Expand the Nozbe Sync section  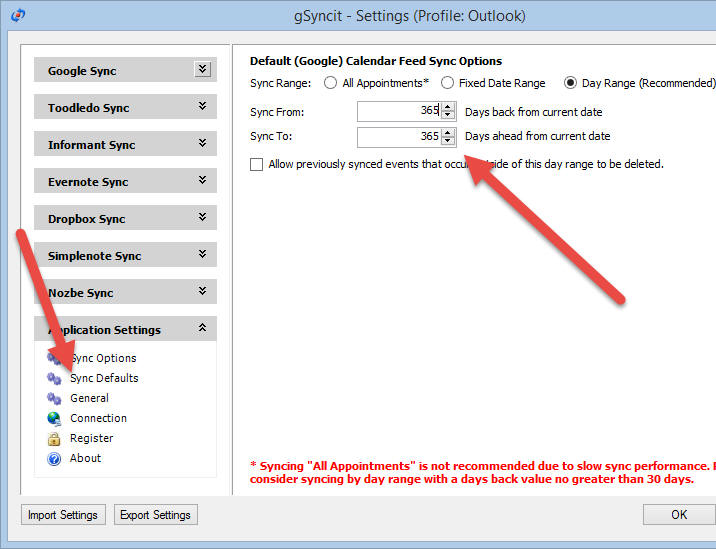tap(202, 291)
